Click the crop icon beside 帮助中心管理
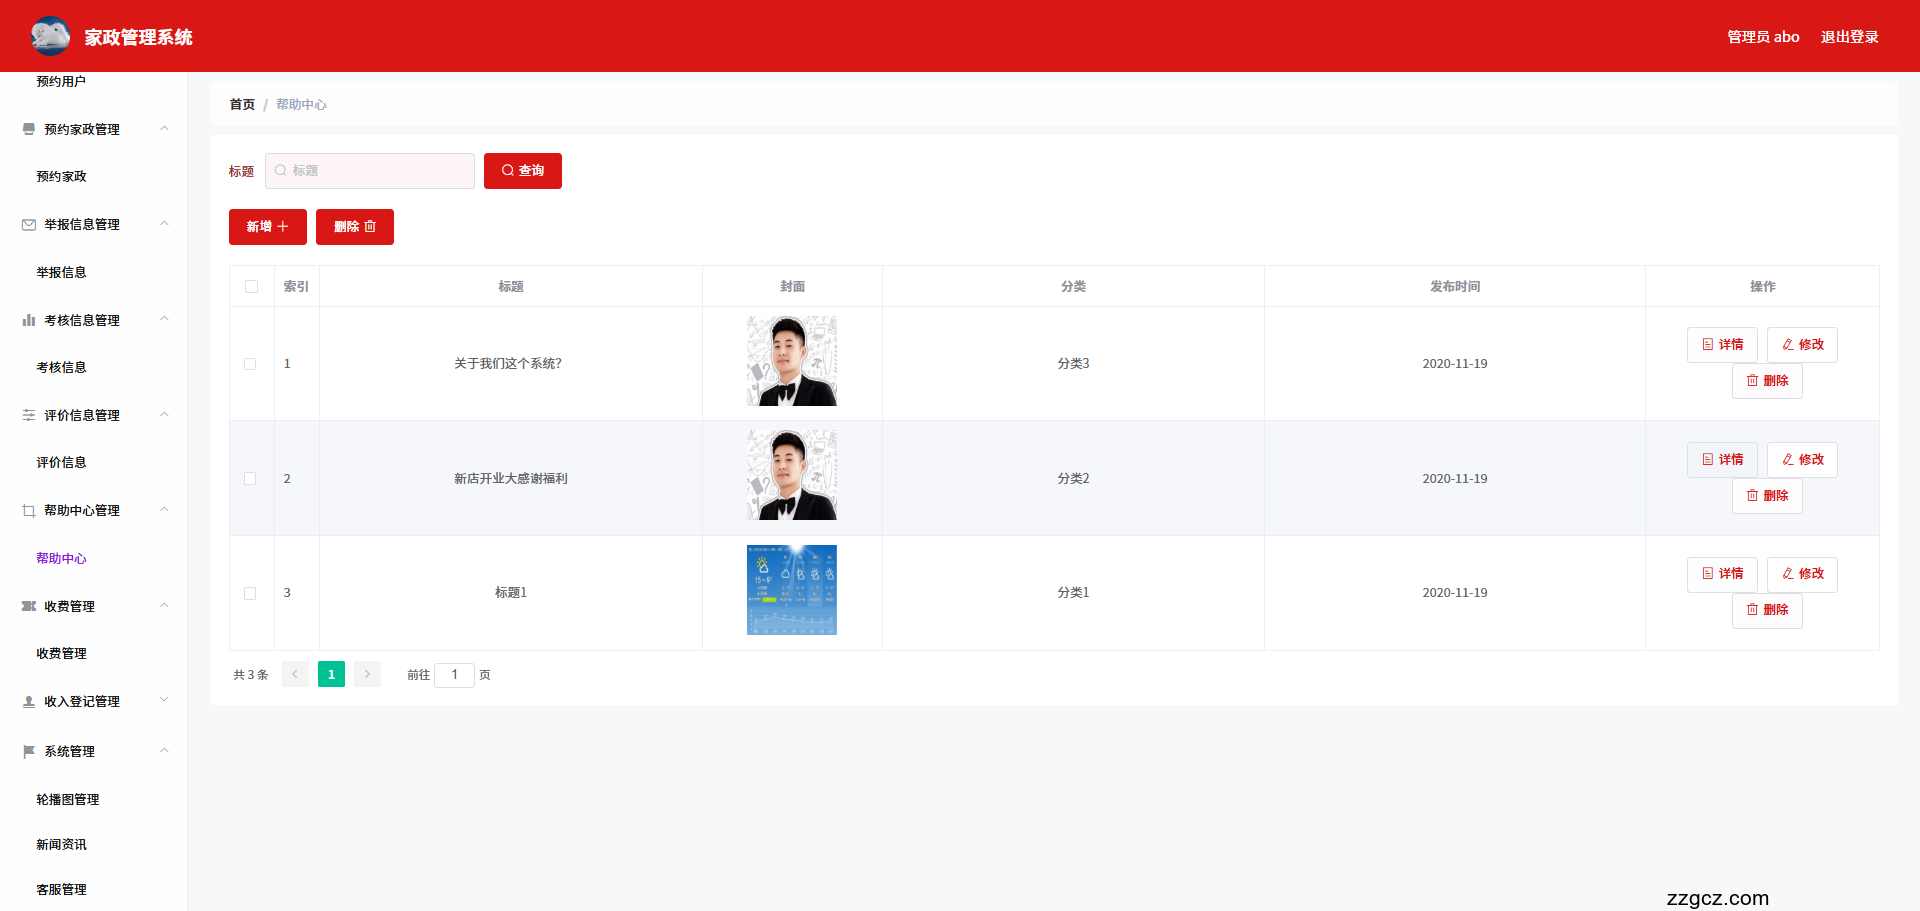Viewport: 1920px width, 911px height. [29, 511]
